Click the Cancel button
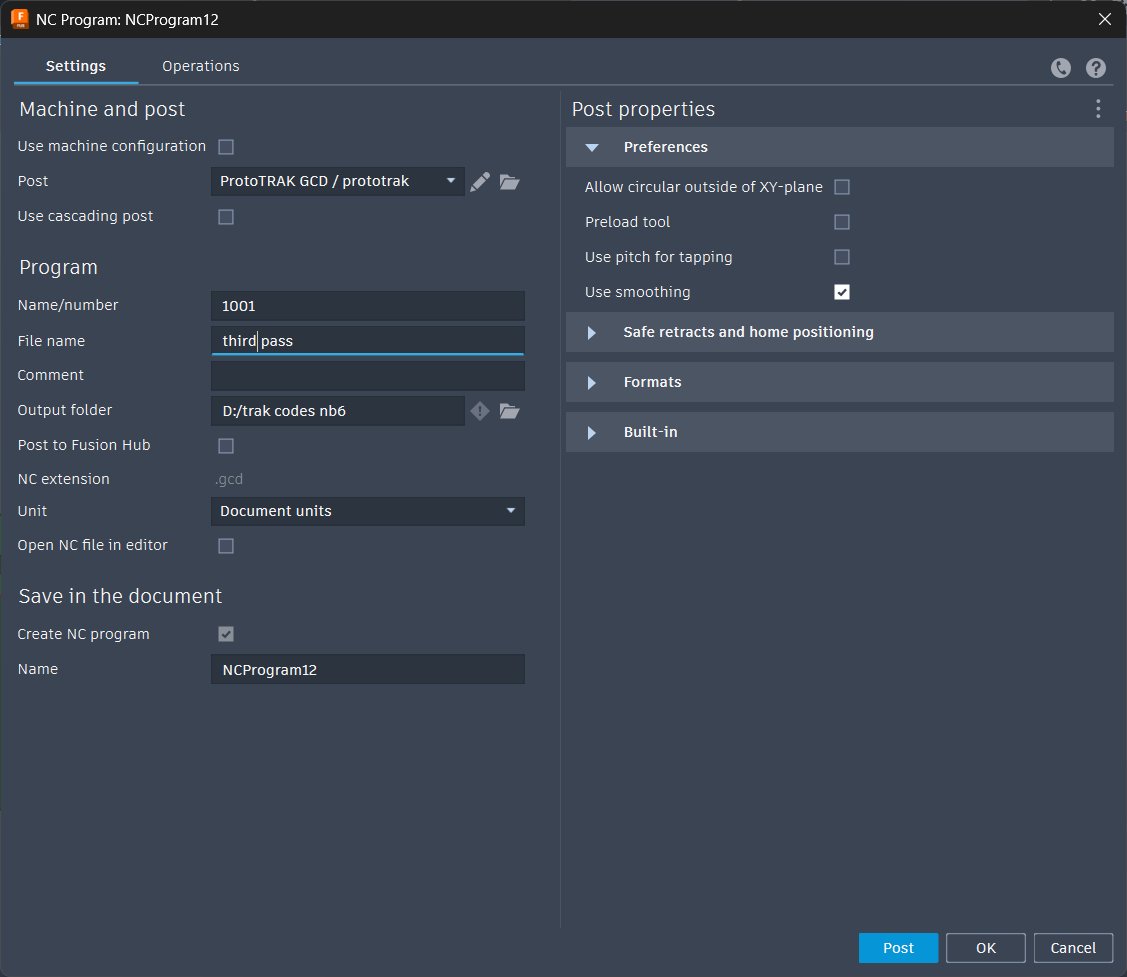The height and width of the screenshot is (977, 1127). 1073,948
